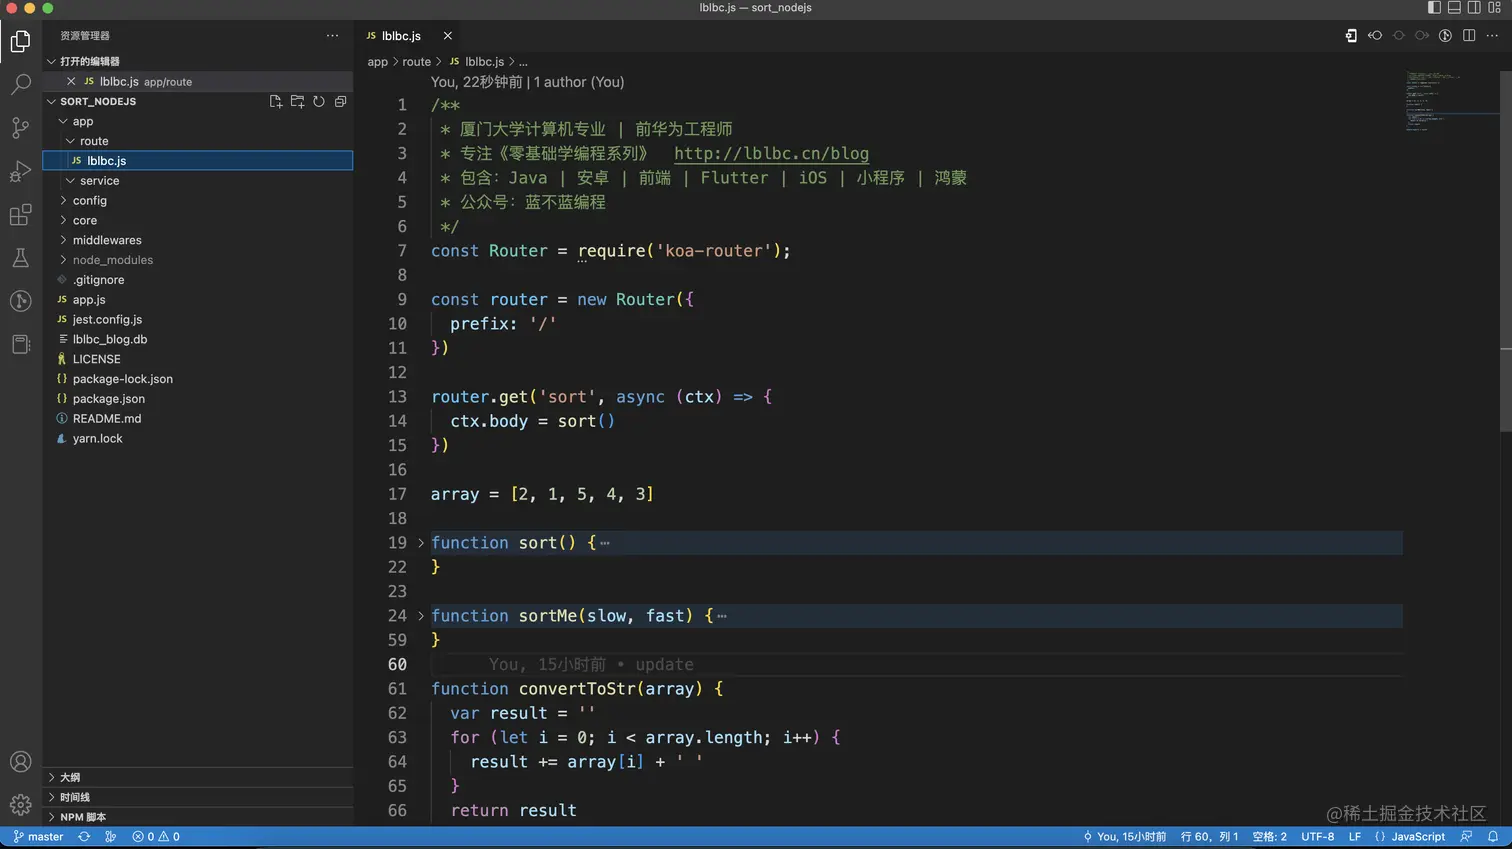
Task: Click the route breadcrumb segment
Action: point(416,62)
